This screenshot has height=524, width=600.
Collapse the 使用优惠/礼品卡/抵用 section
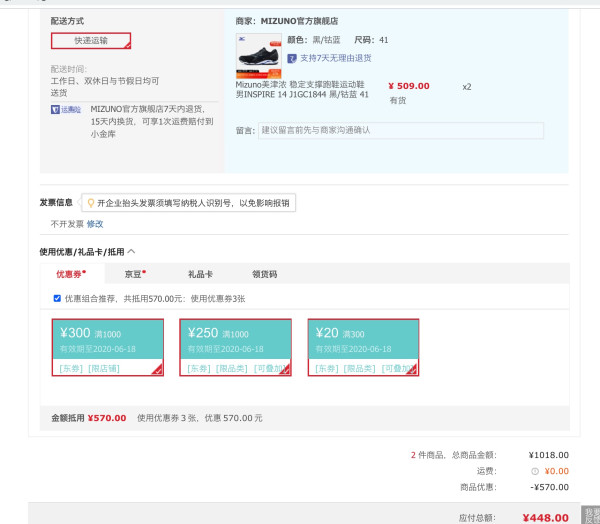point(131,251)
